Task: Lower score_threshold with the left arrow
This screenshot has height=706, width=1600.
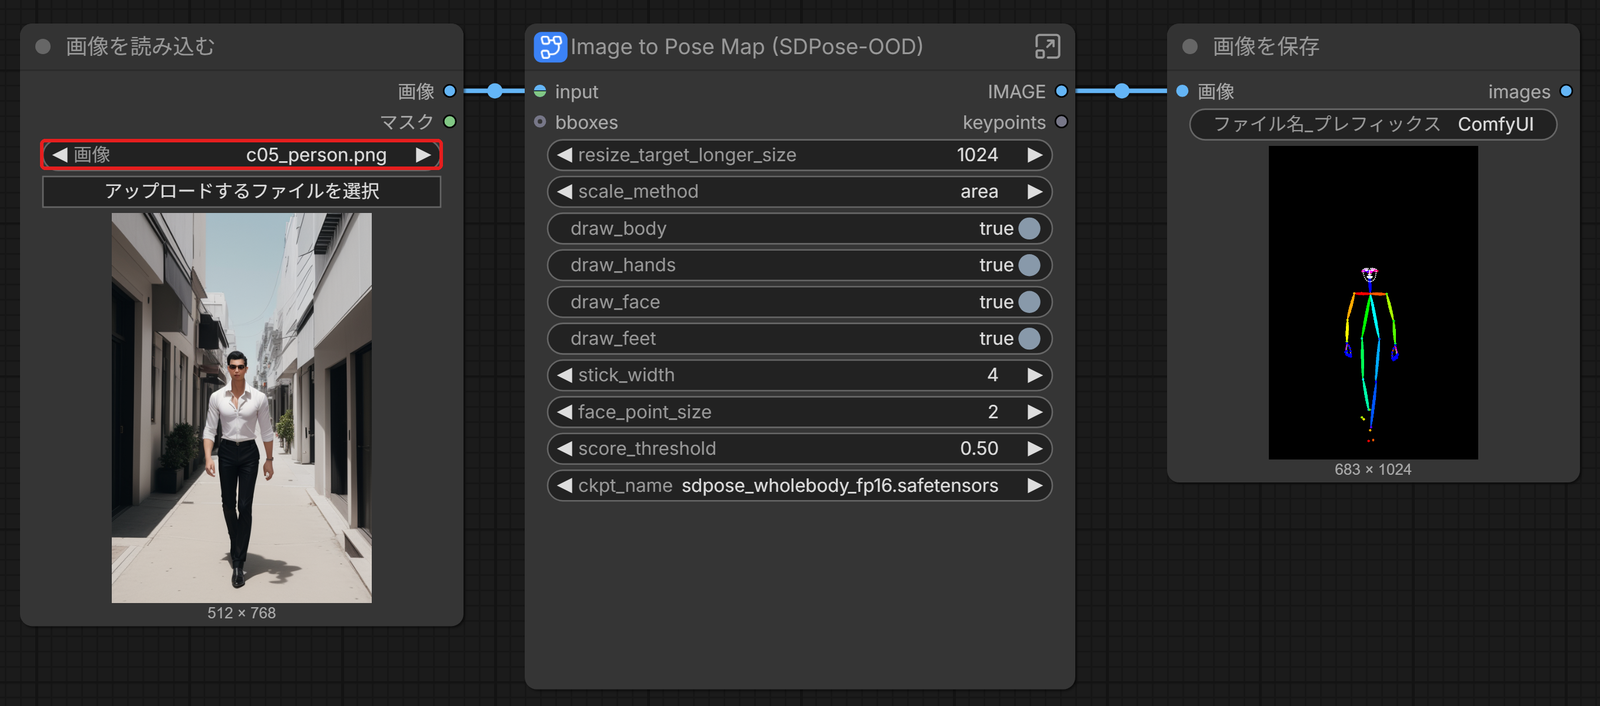Action: (565, 448)
